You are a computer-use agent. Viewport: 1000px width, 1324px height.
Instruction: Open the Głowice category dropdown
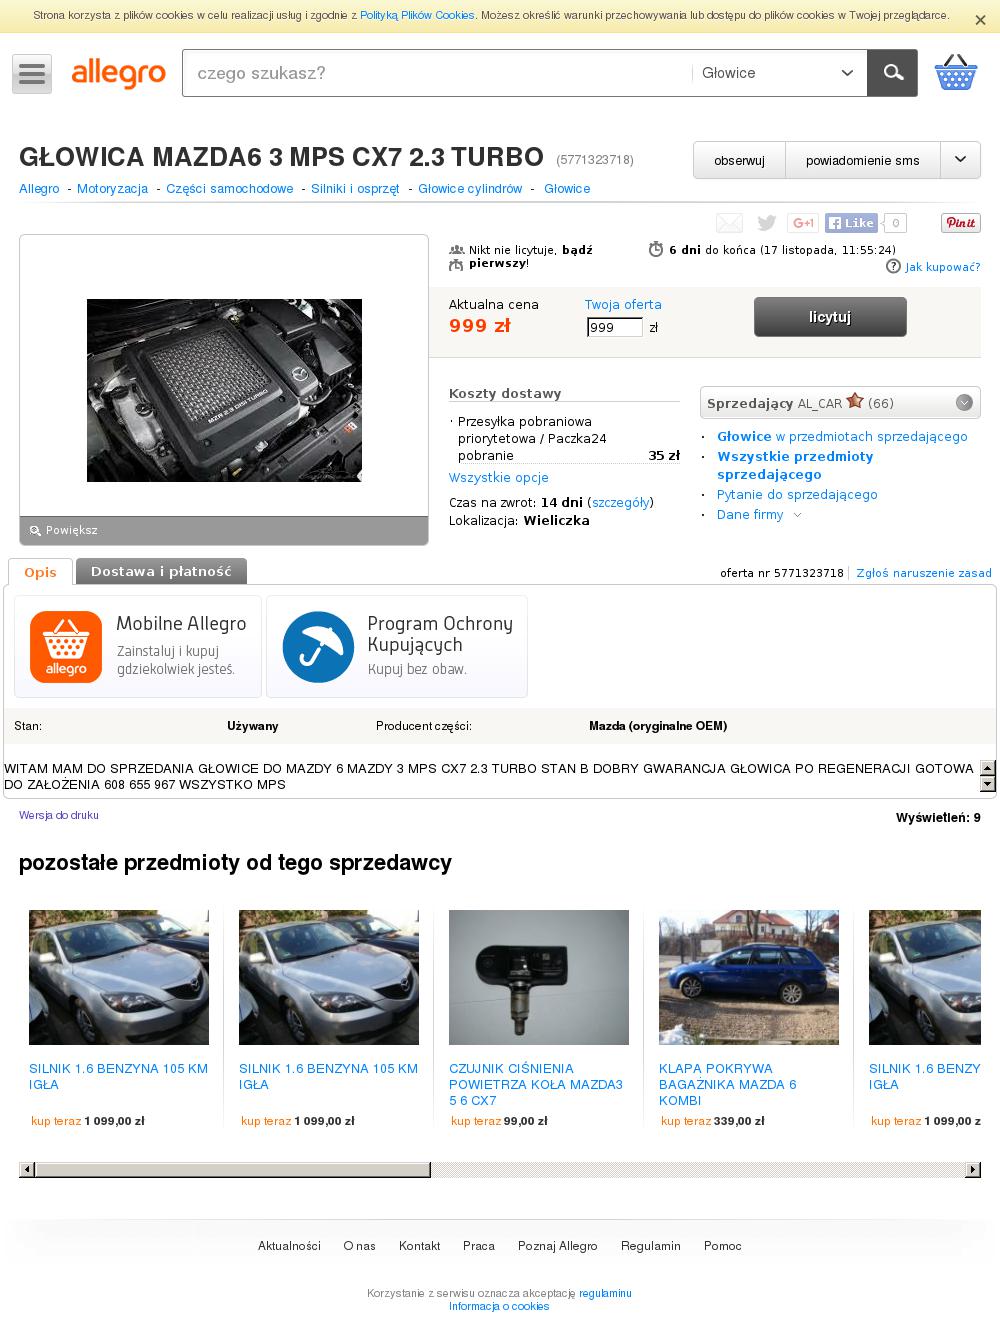point(778,73)
